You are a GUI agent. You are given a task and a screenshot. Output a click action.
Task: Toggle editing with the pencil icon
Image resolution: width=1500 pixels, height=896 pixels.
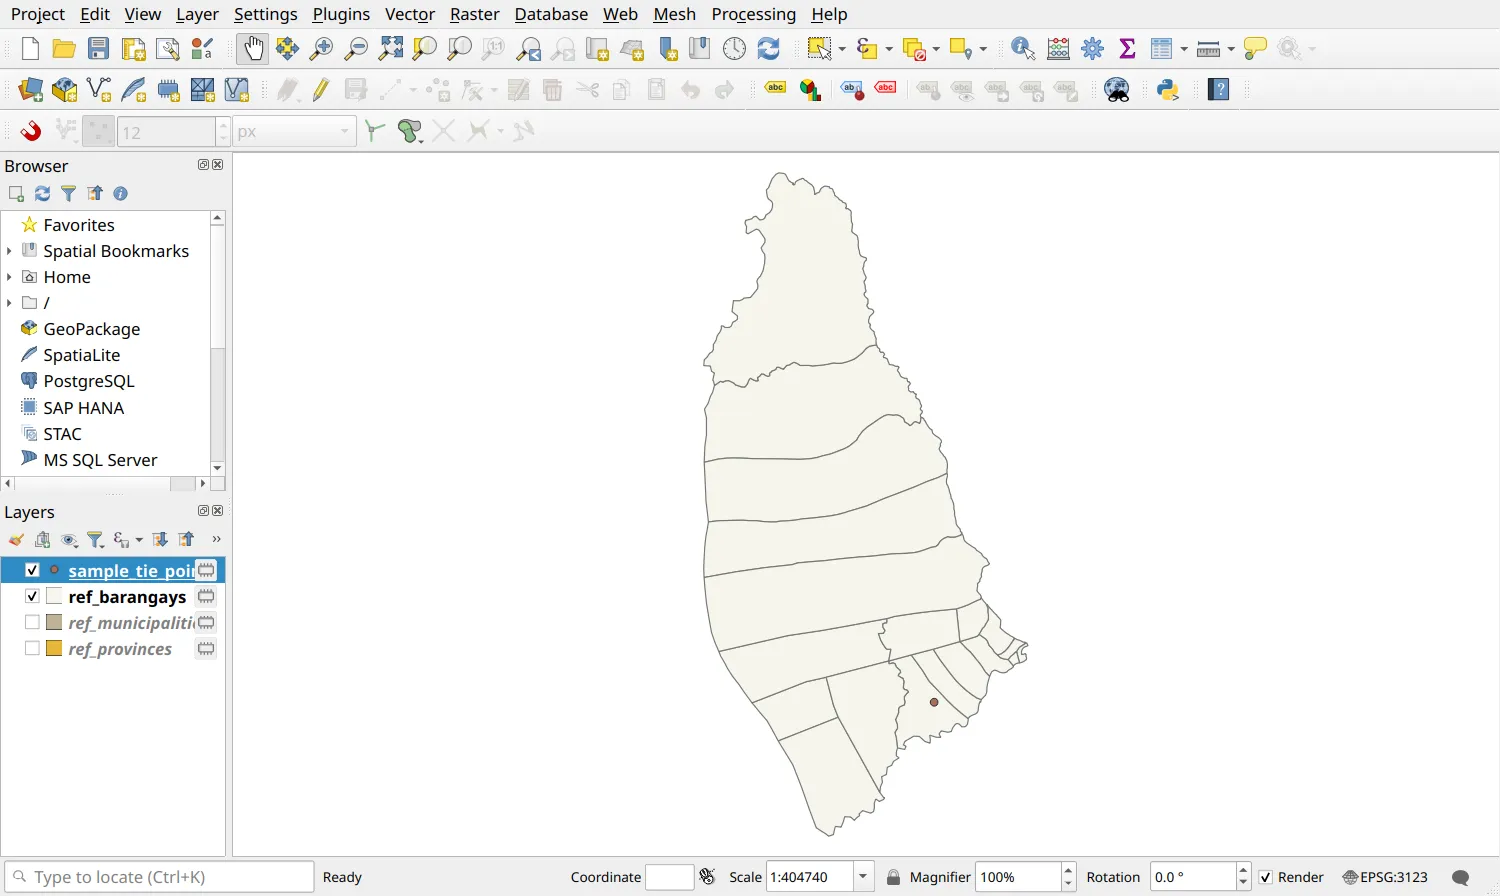coord(321,89)
